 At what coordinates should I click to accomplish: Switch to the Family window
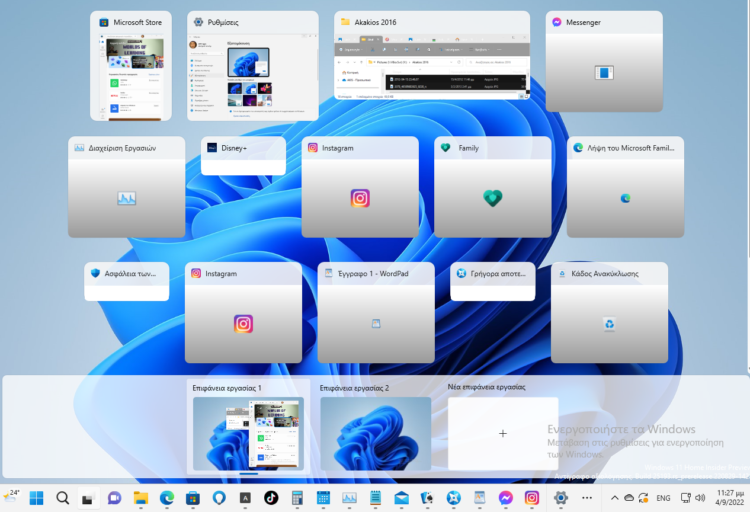(493, 187)
